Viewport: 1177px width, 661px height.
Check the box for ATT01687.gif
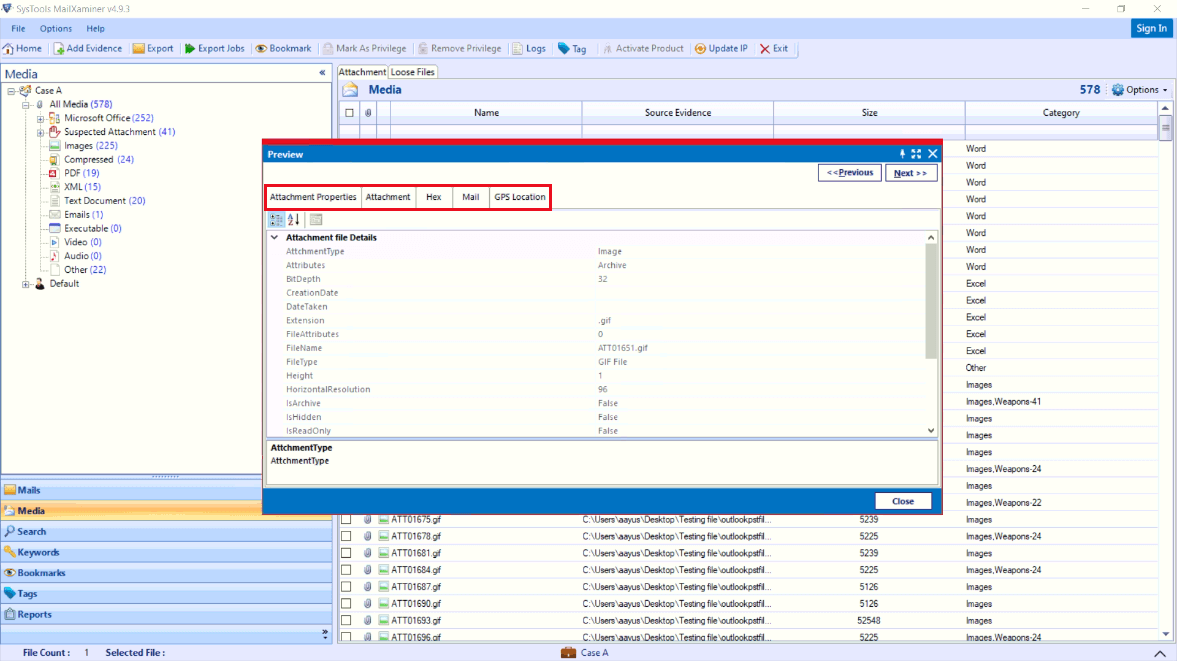[346, 587]
